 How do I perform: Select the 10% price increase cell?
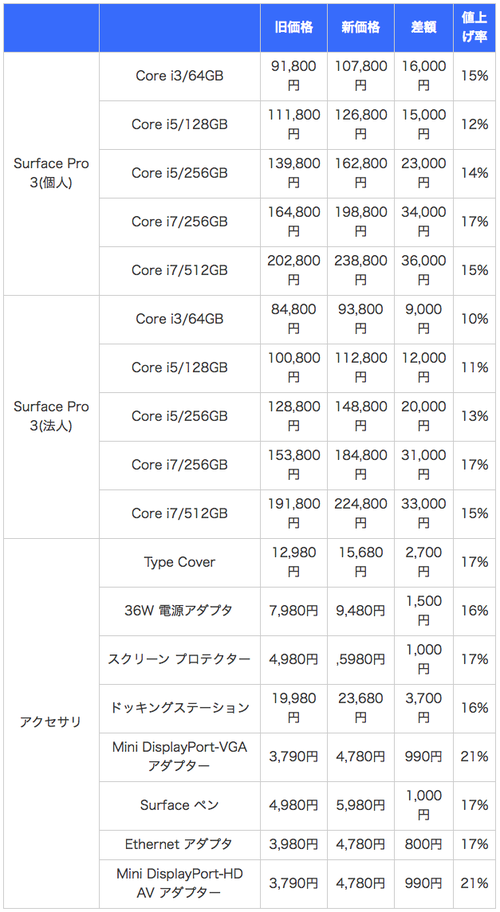coord(474,319)
